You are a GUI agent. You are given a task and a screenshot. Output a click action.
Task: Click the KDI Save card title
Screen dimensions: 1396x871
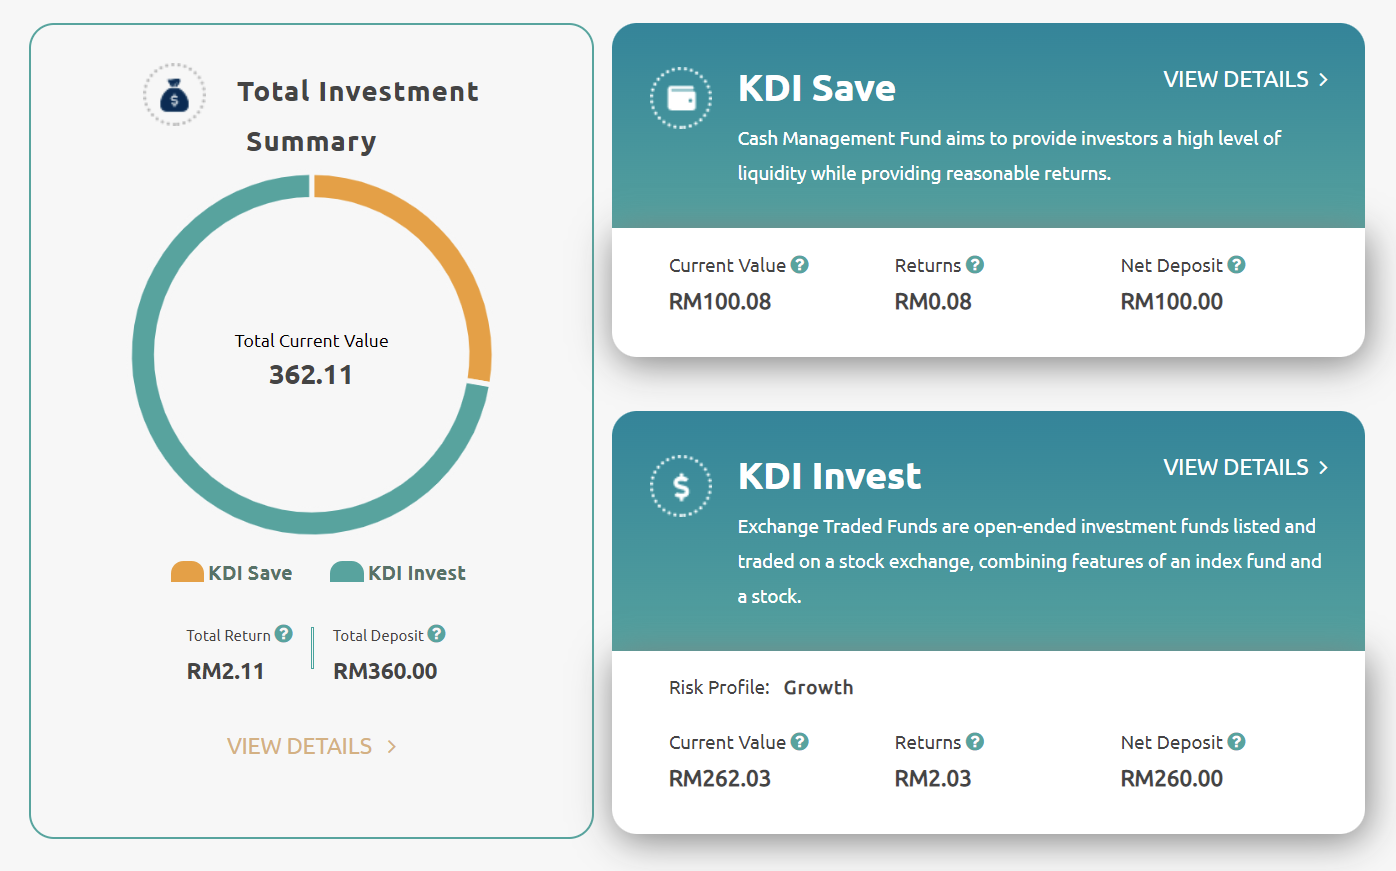(x=816, y=88)
